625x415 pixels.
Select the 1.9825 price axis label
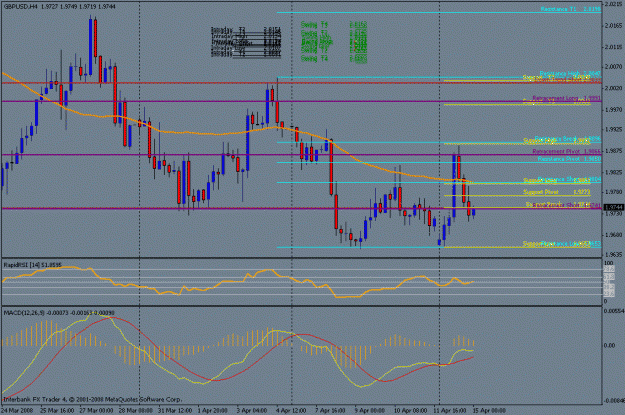coord(614,172)
